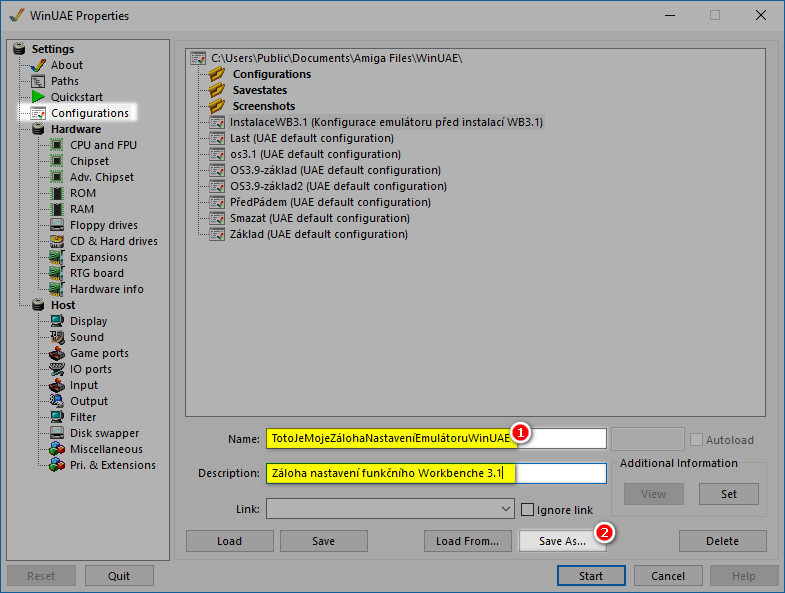The width and height of the screenshot is (785, 593).
Task: Focus the Name input field
Action: click(x=436, y=439)
